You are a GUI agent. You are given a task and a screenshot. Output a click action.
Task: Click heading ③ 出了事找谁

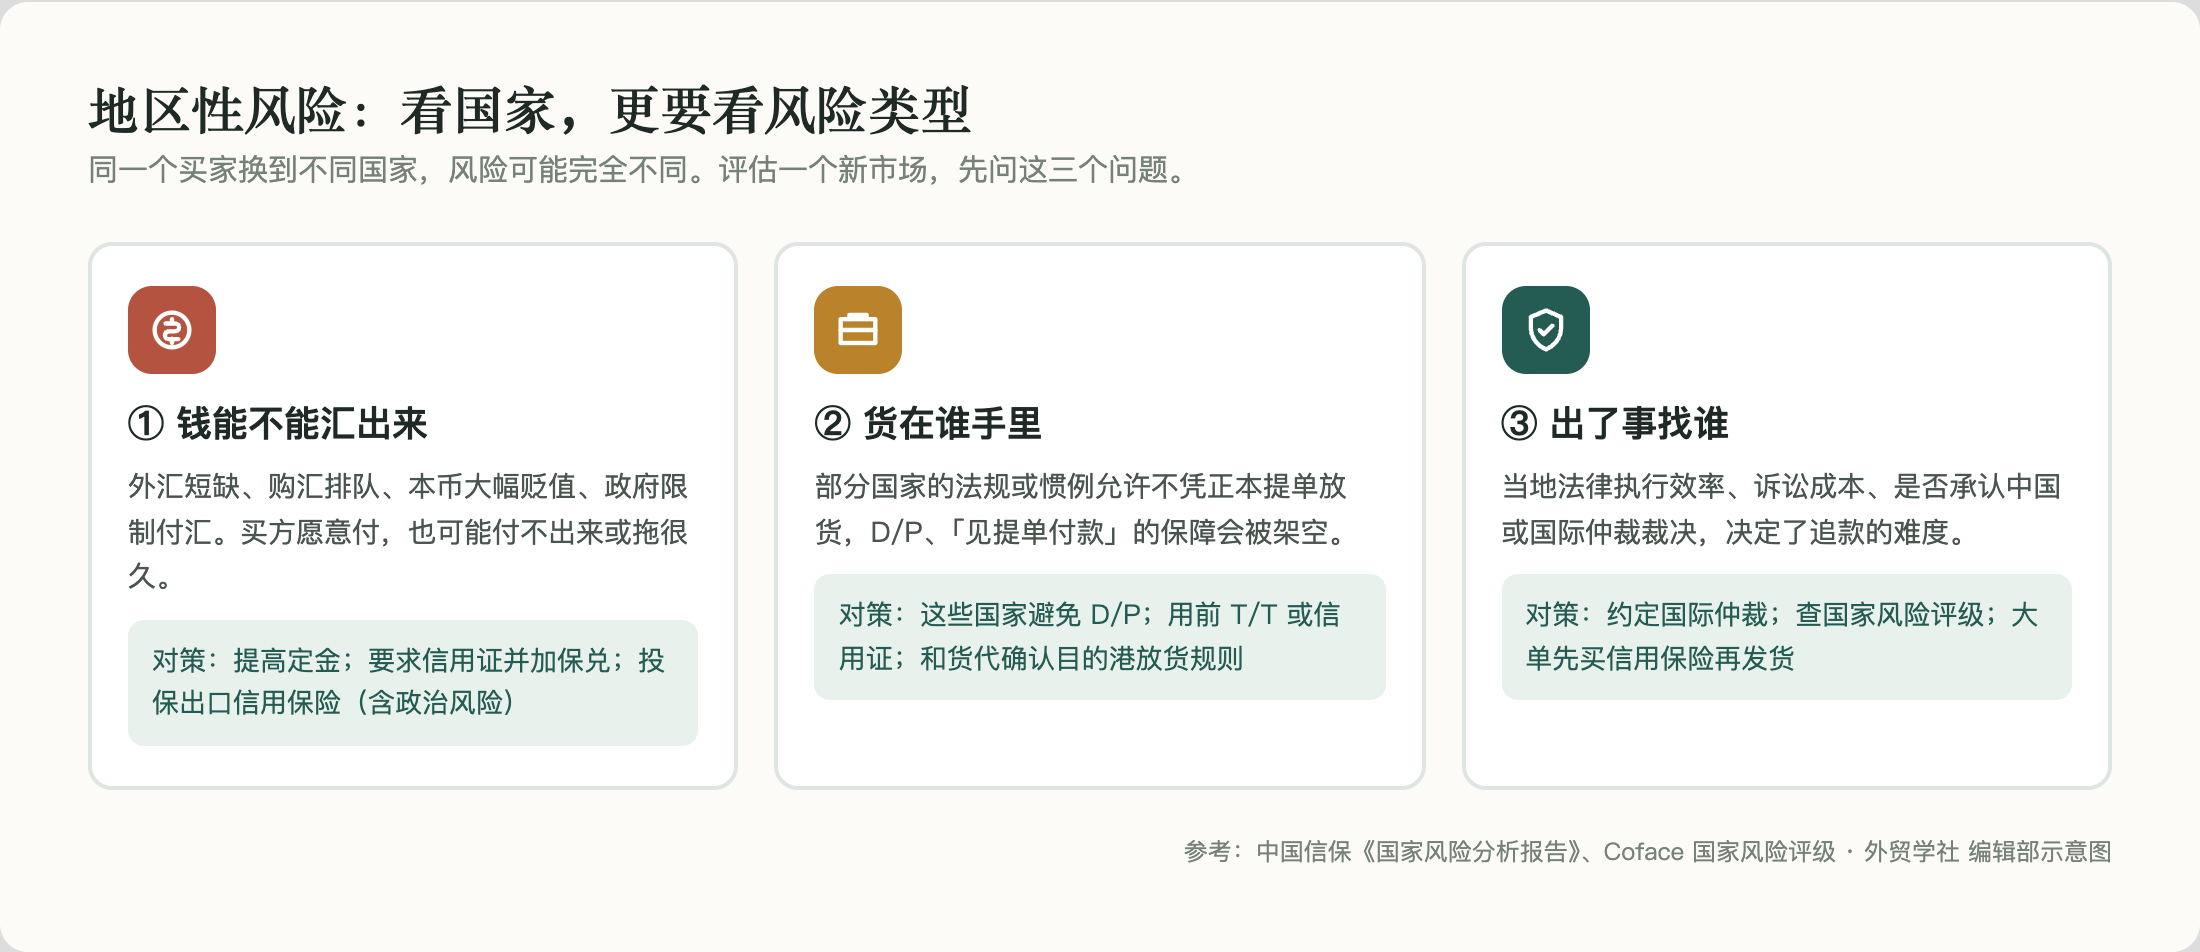[1615, 424]
